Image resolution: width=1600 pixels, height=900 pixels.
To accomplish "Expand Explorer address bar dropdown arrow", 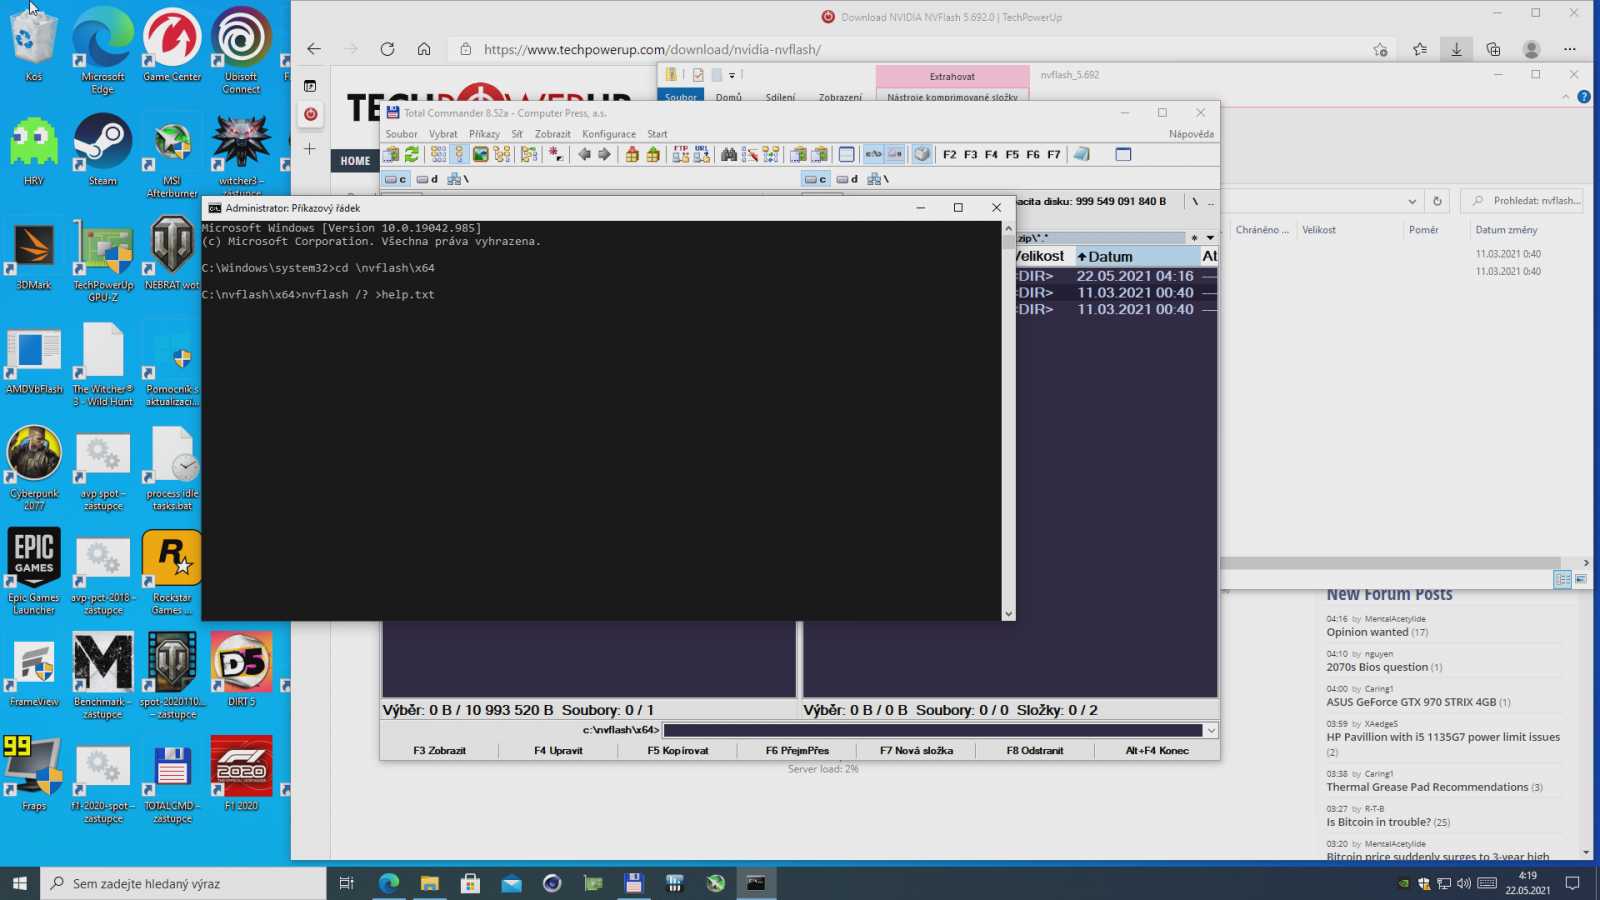I will click(x=1412, y=201).
